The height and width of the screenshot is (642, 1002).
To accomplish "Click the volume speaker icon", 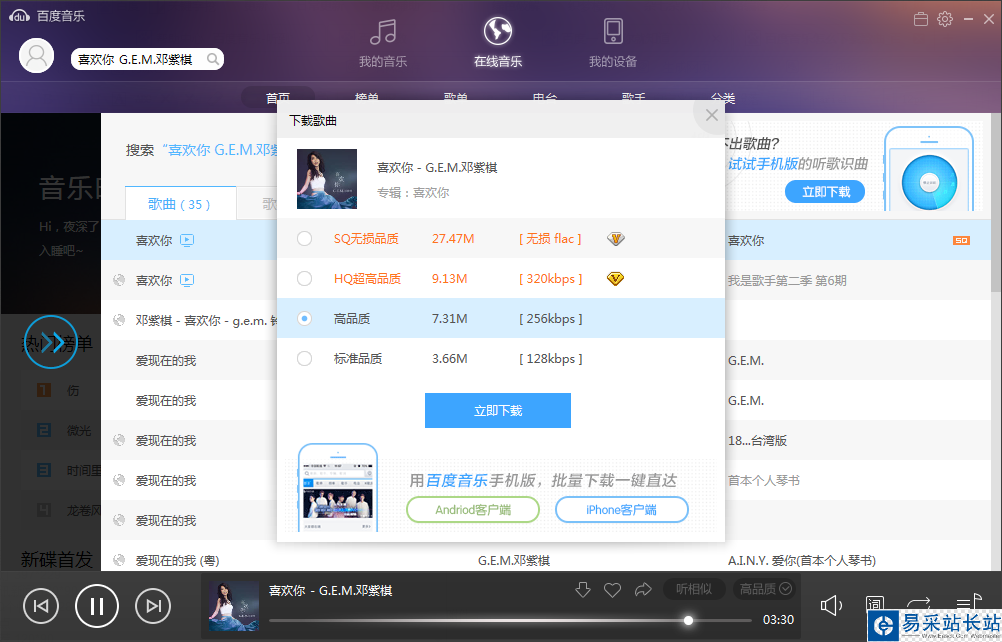I will click(x=831, y=605).
